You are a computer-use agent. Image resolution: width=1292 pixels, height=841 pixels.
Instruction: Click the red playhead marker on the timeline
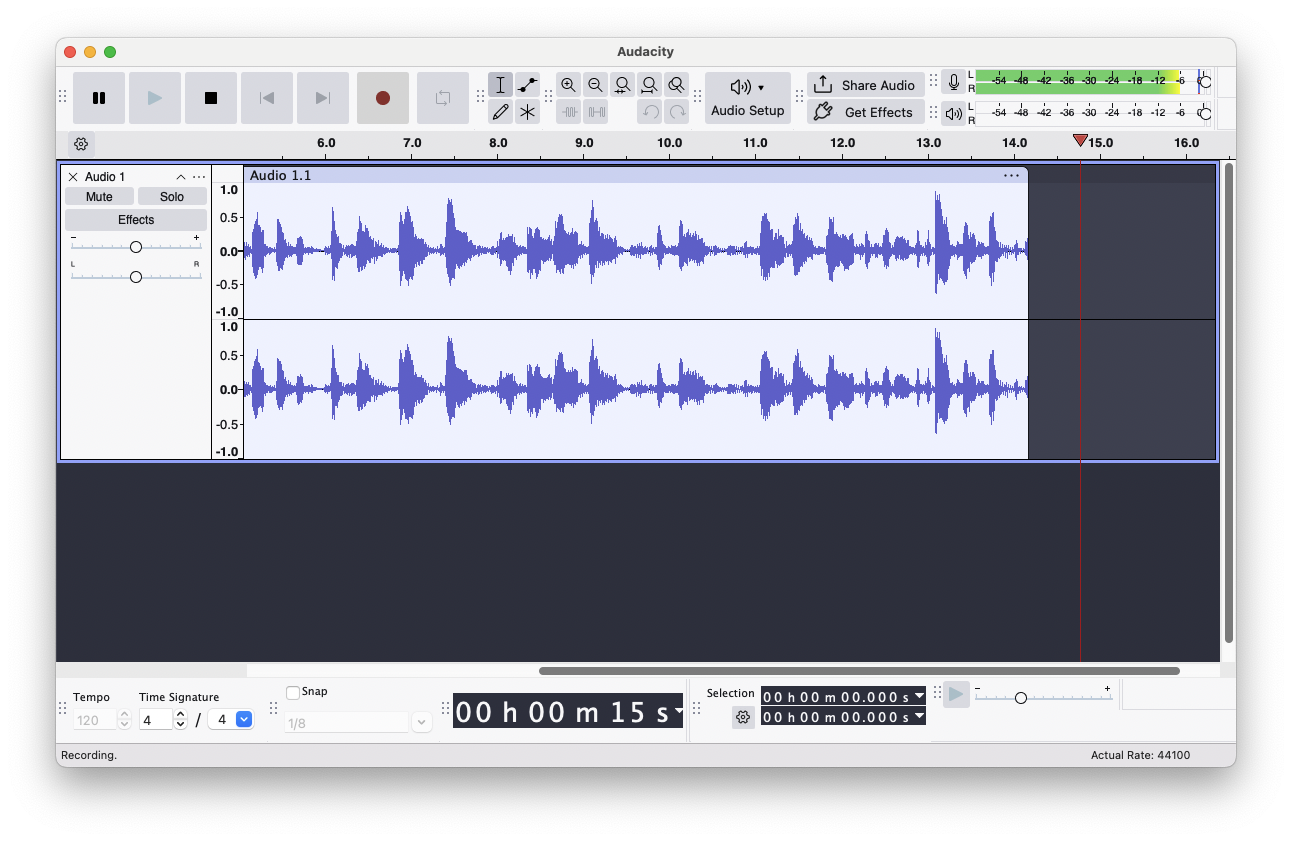coord(1080,140)
